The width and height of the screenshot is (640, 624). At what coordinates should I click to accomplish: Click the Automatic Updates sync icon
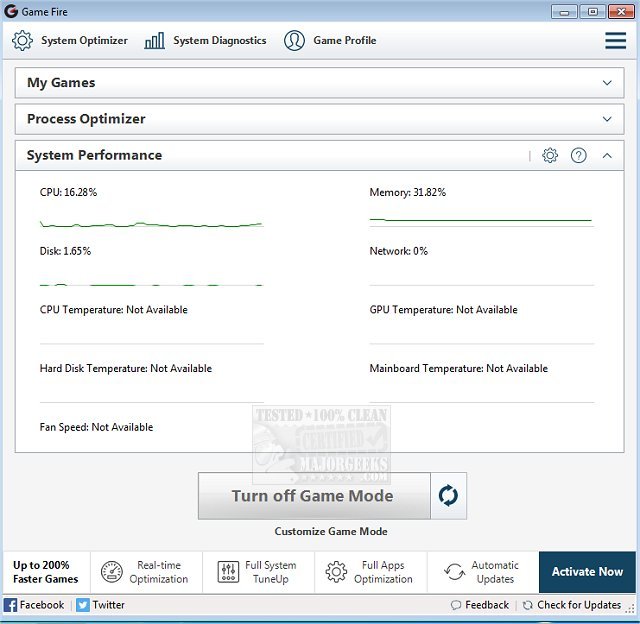click(454, 572)
